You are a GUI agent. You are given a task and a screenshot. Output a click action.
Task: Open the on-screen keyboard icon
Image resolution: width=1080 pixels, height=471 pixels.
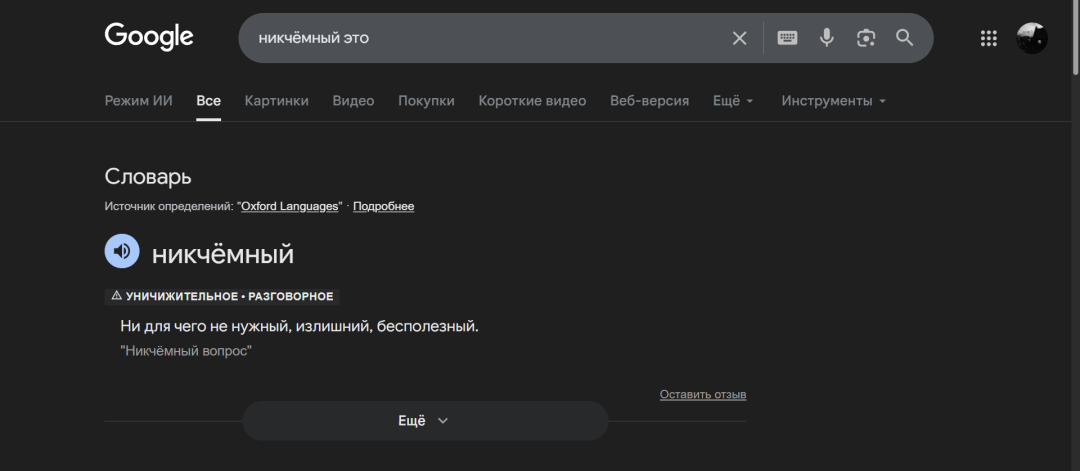coord(788,38)
